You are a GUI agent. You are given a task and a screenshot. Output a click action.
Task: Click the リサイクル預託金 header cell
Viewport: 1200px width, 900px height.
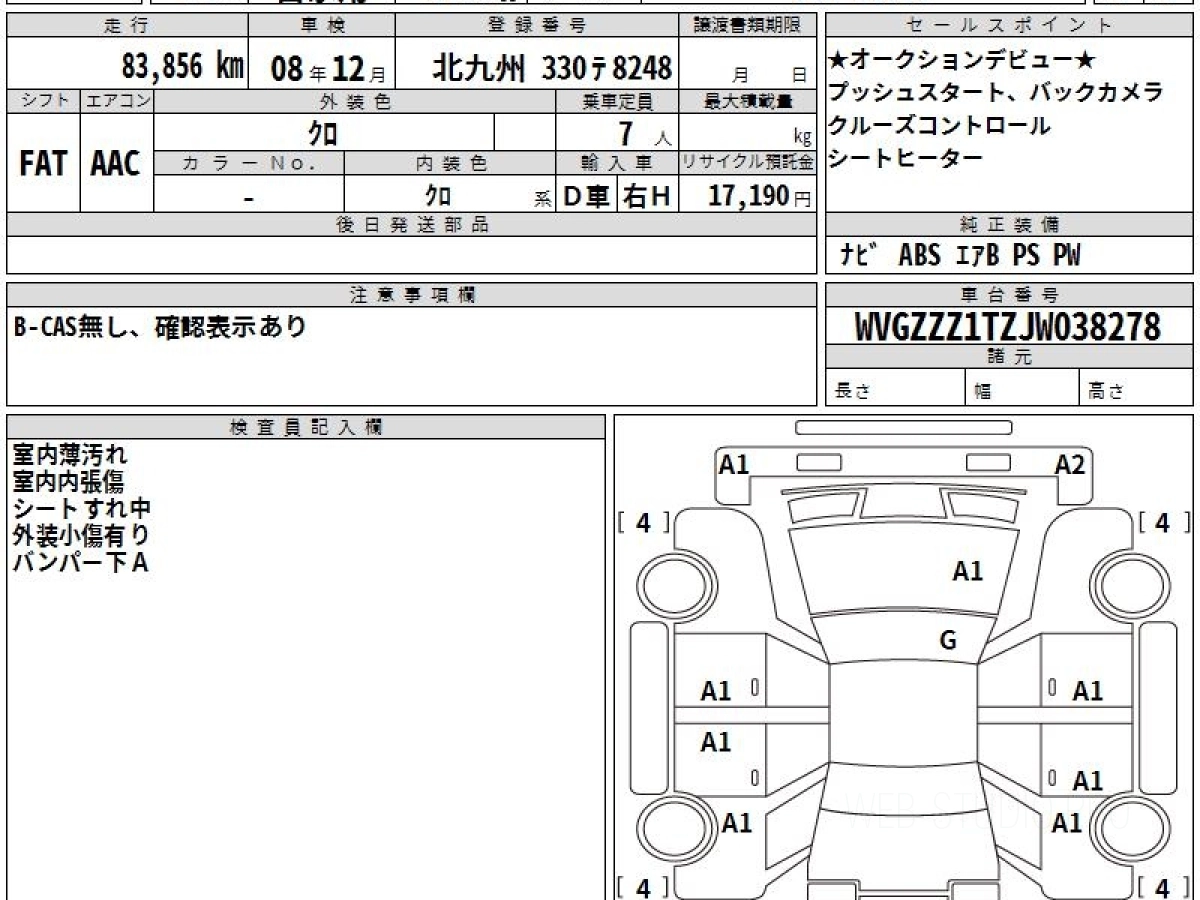[x=748, y=163]
